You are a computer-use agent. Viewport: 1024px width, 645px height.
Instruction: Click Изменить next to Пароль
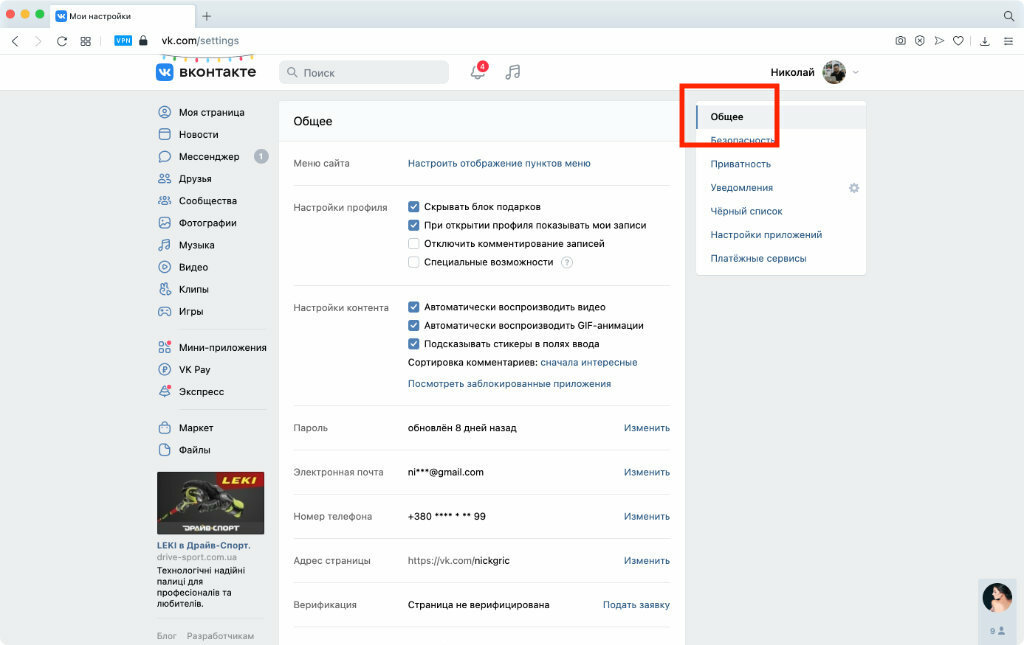click(x=647, y=428)
